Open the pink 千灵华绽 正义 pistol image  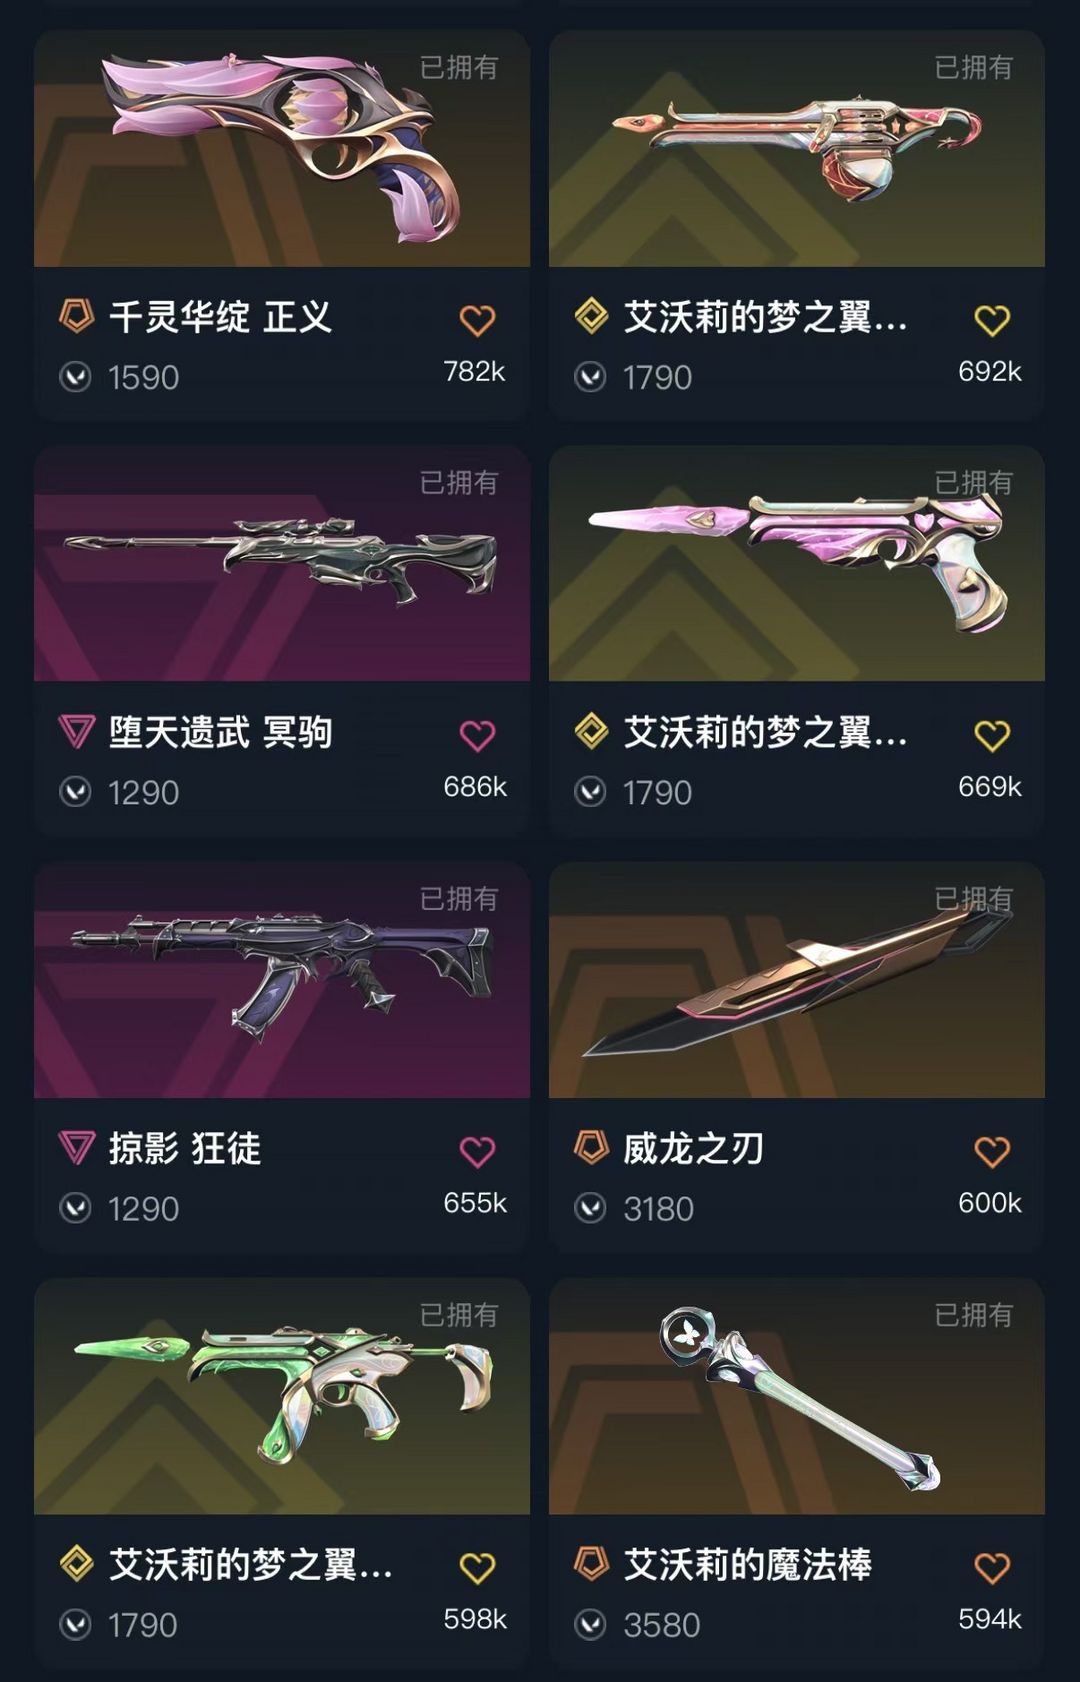coord(282,149)
